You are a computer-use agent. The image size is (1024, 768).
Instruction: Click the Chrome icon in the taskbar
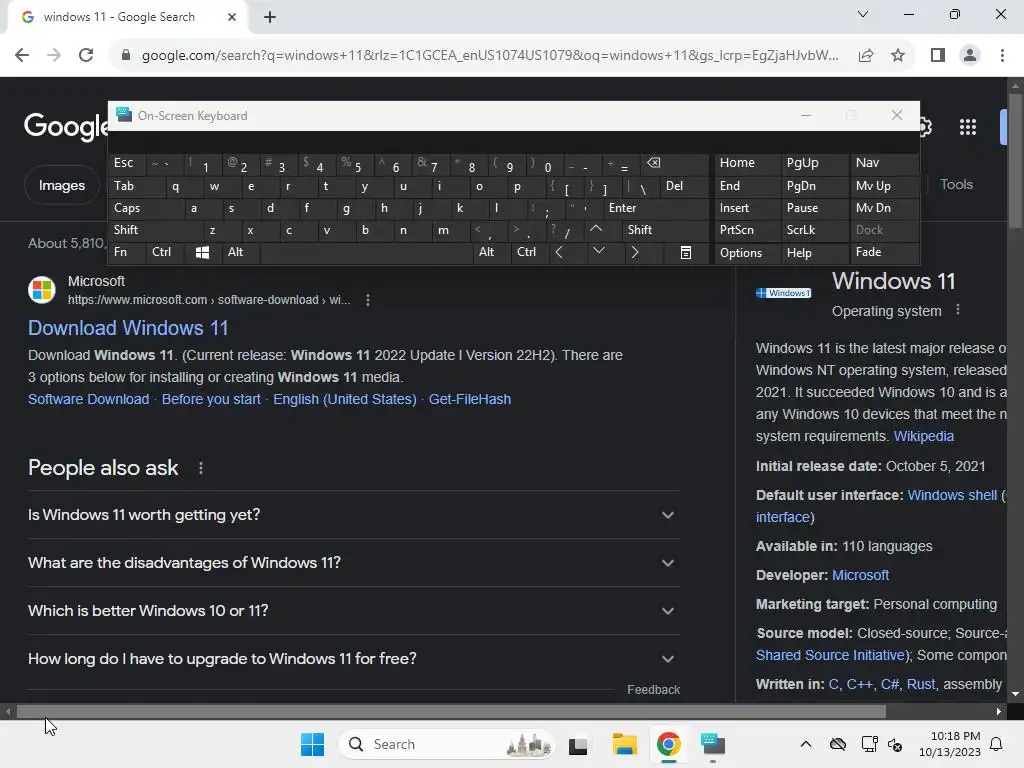click(668, 744)
